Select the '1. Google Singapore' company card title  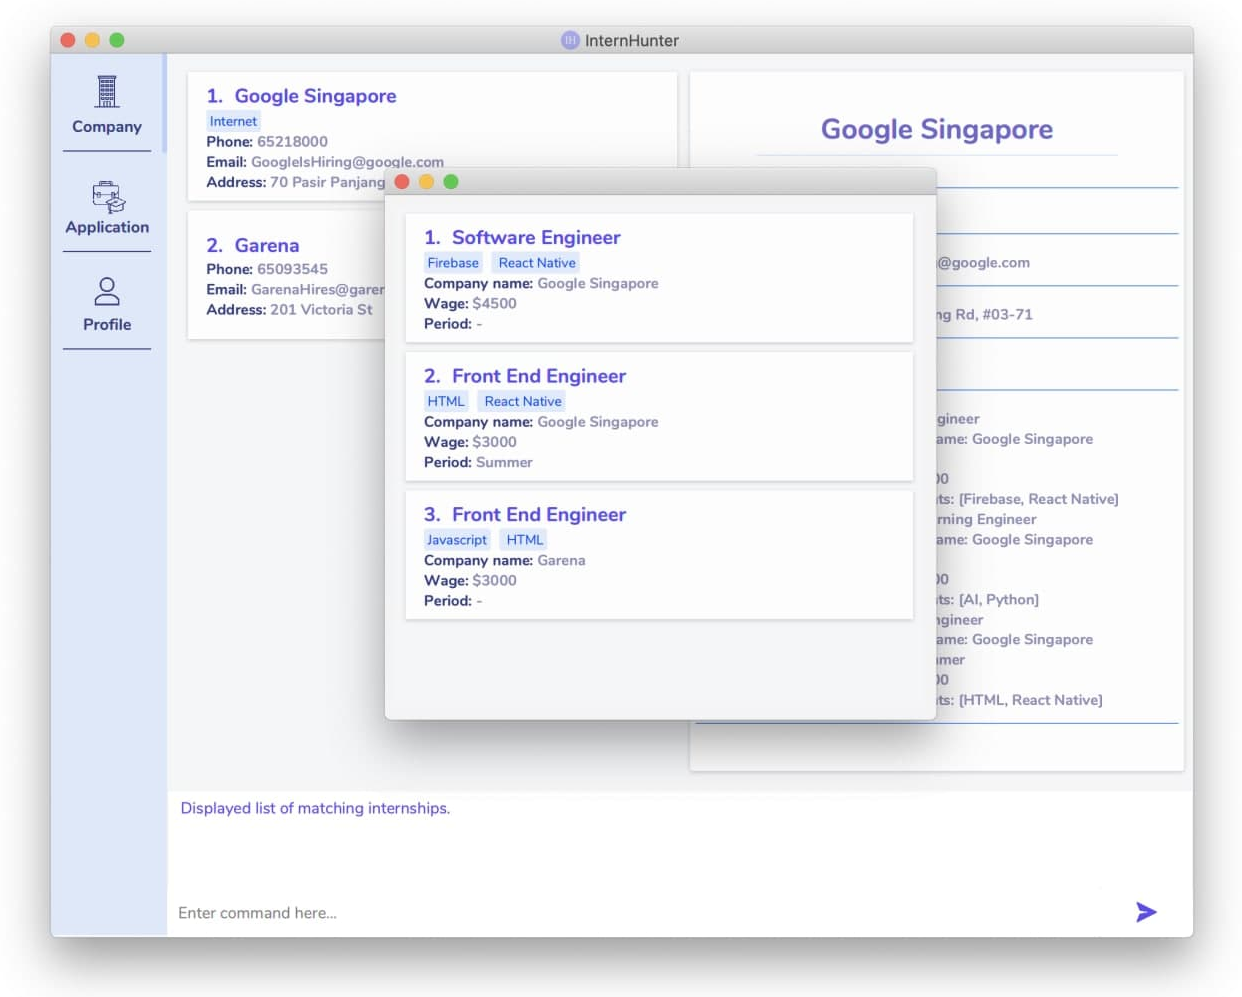[x=301, y=96]
